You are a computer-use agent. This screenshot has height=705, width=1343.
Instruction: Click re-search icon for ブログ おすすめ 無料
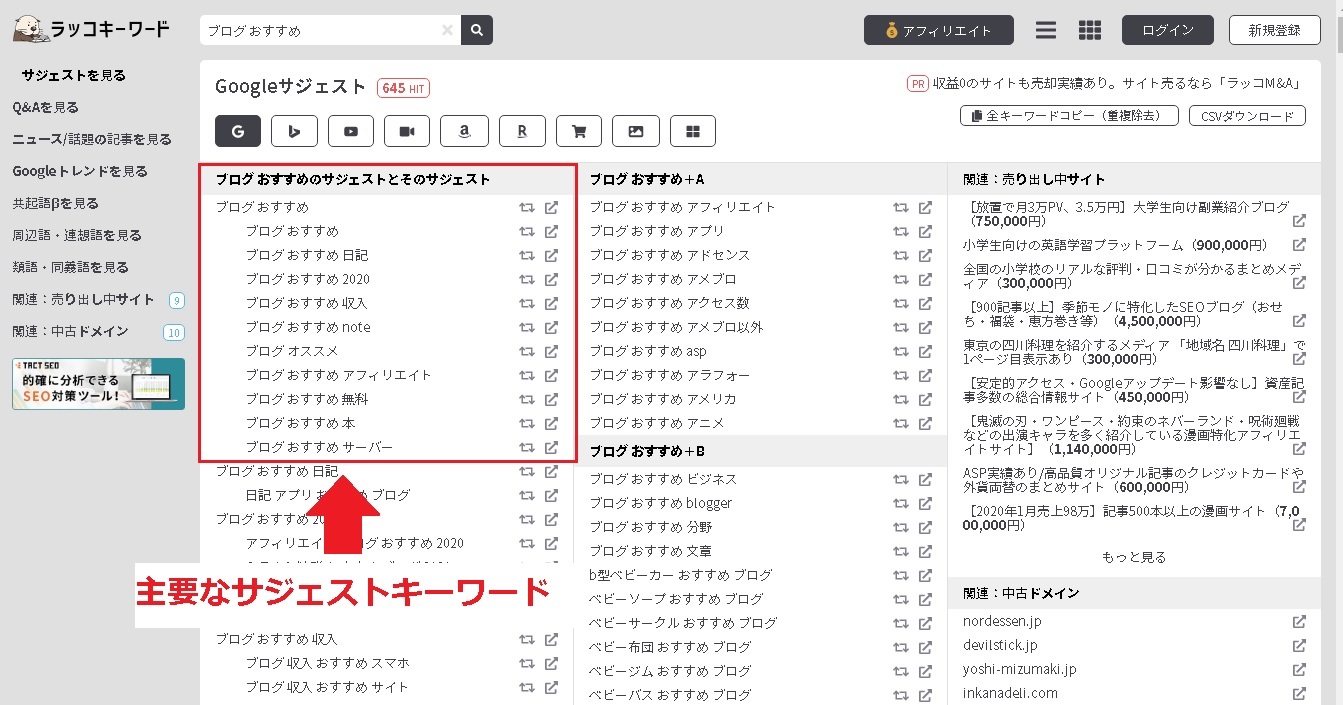point(527,399)
